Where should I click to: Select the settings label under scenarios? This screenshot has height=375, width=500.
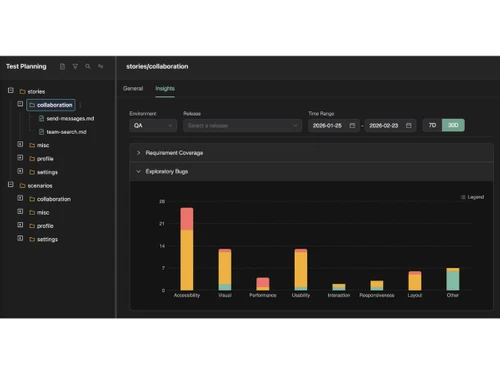point(47,239)
